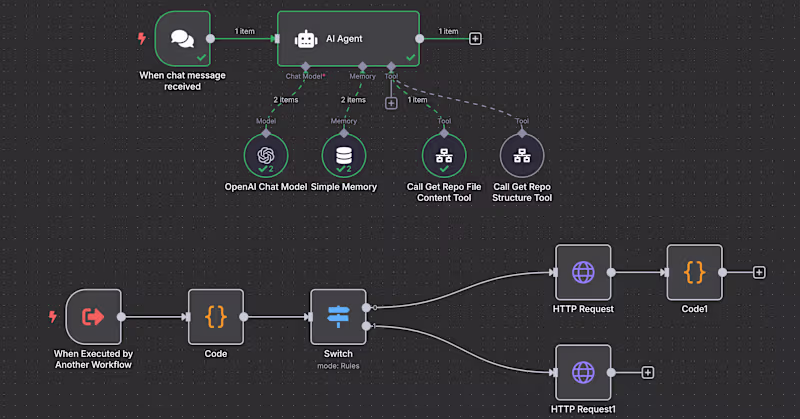Viewport: 800px width, 419px height.
Task: Click '1 item' label before AI Agent
Action: tap(244, 31)
